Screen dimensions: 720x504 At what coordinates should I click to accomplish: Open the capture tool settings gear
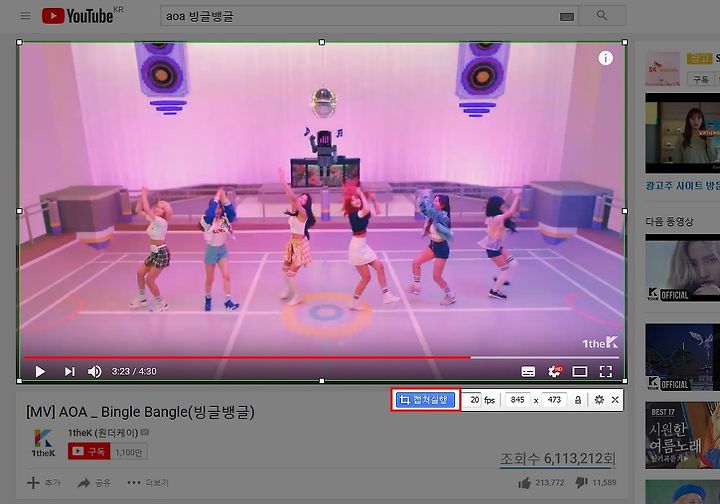(x=599, y=400)
